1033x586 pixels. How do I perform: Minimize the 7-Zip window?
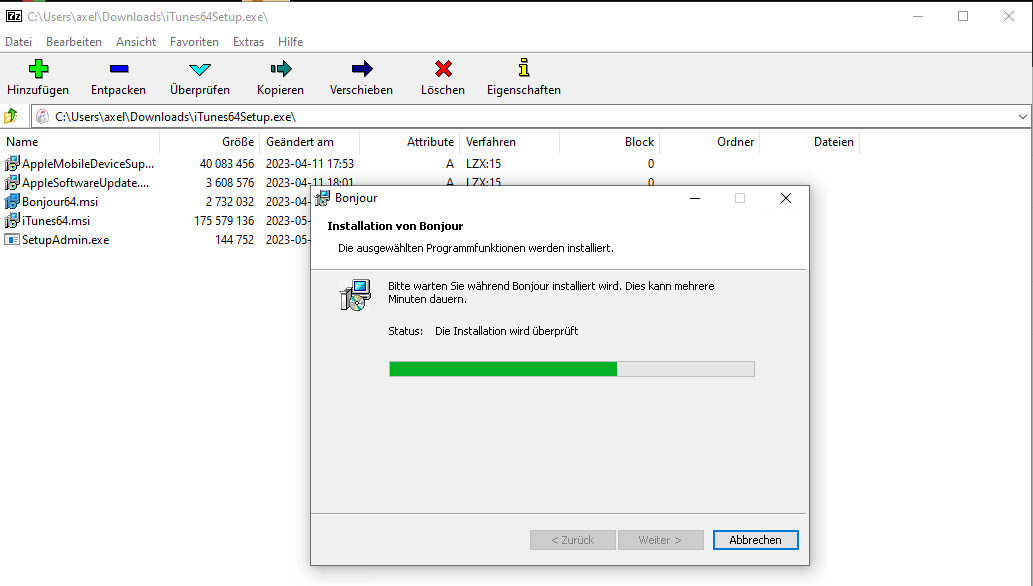918,16
